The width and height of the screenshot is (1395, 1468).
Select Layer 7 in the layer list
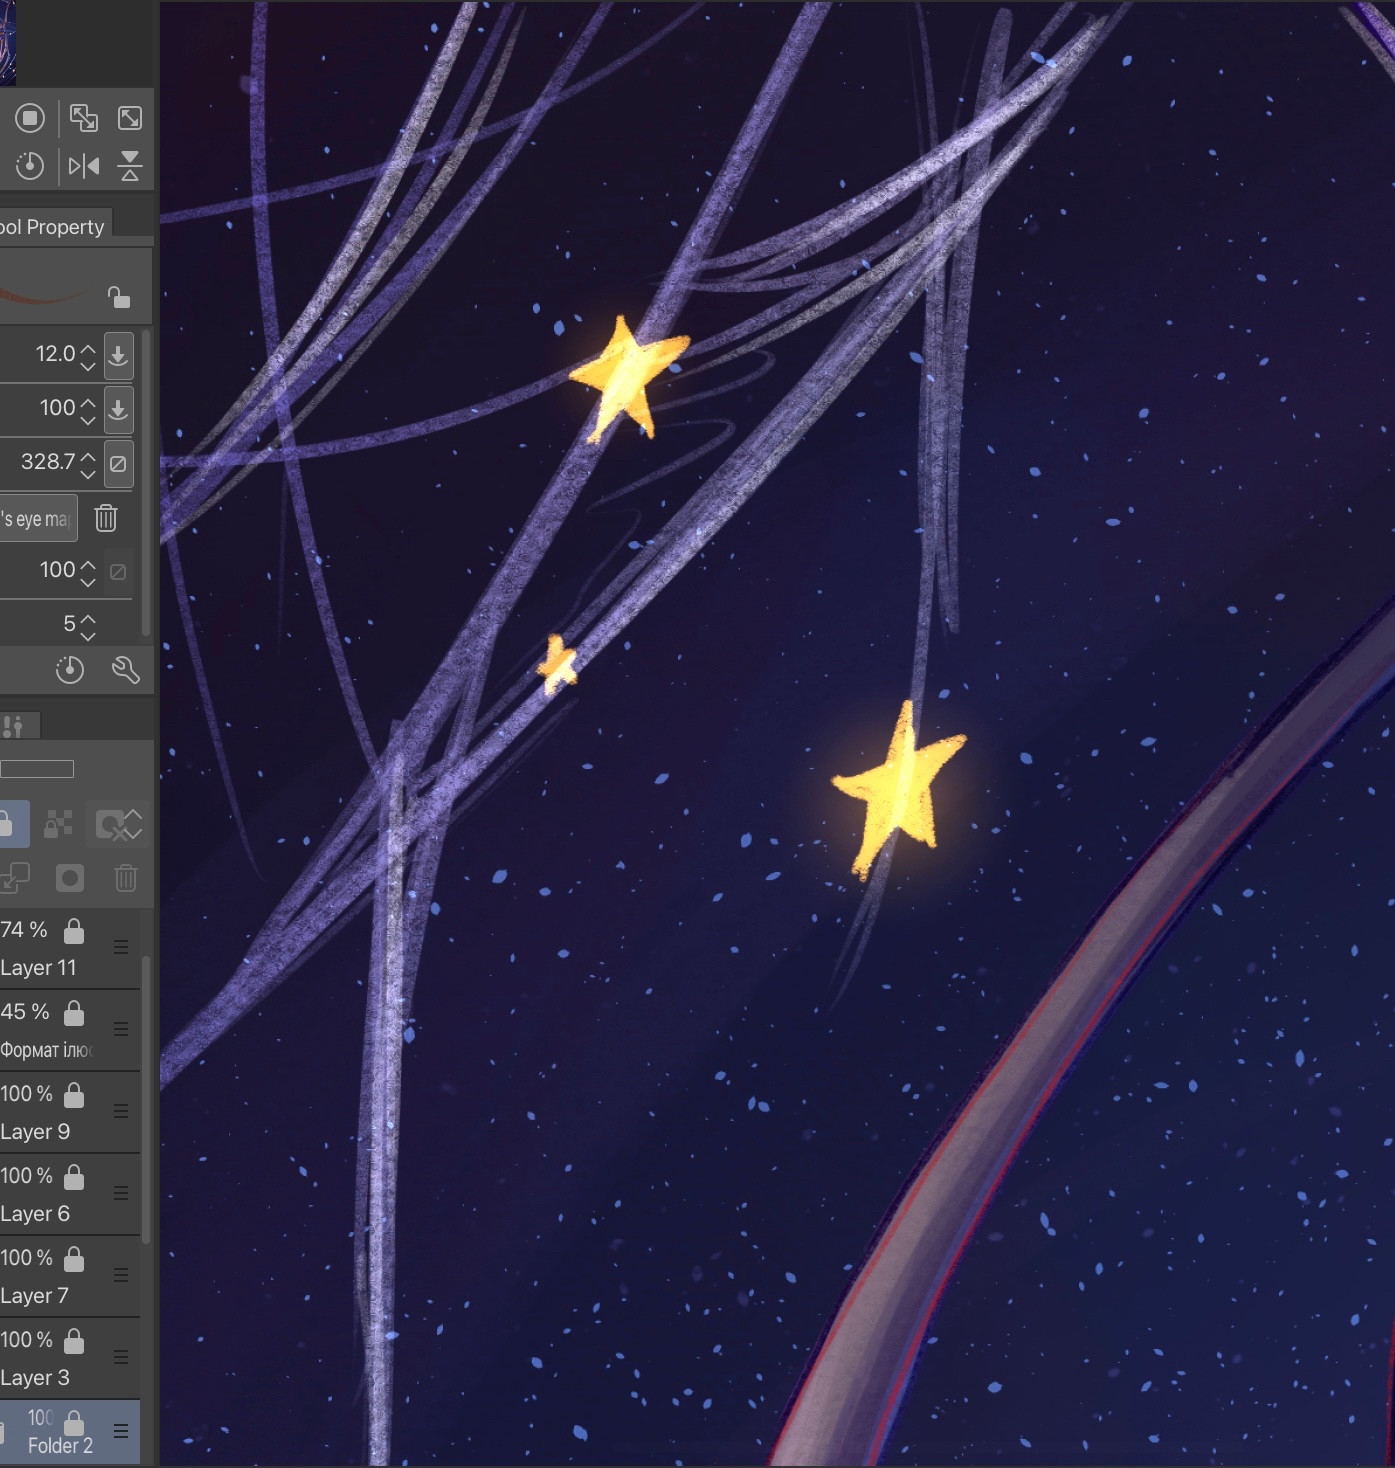coord(70,1277)
